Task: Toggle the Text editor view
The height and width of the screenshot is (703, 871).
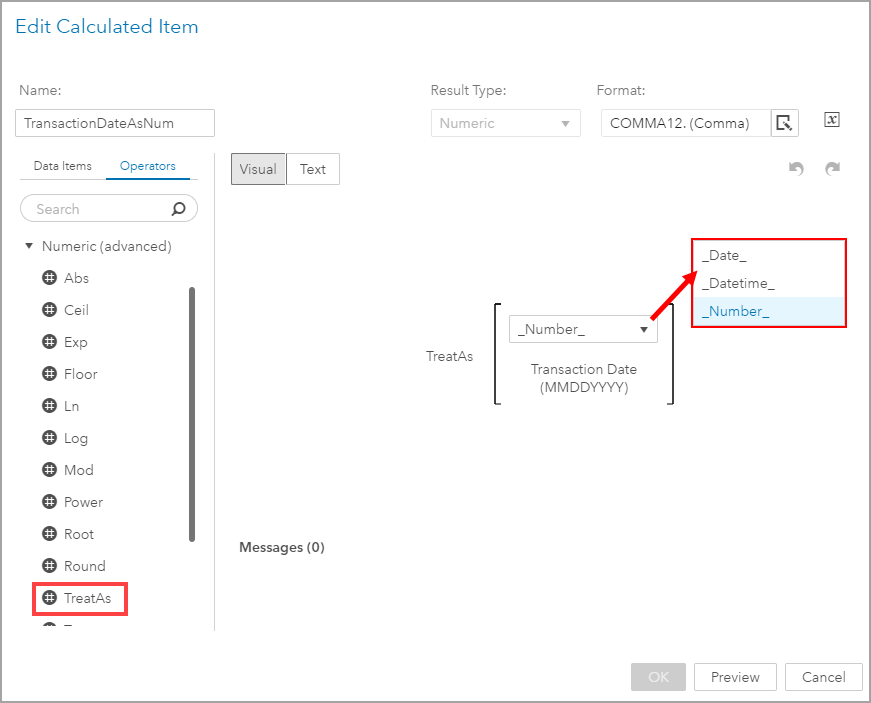Action: click(313, 169)
